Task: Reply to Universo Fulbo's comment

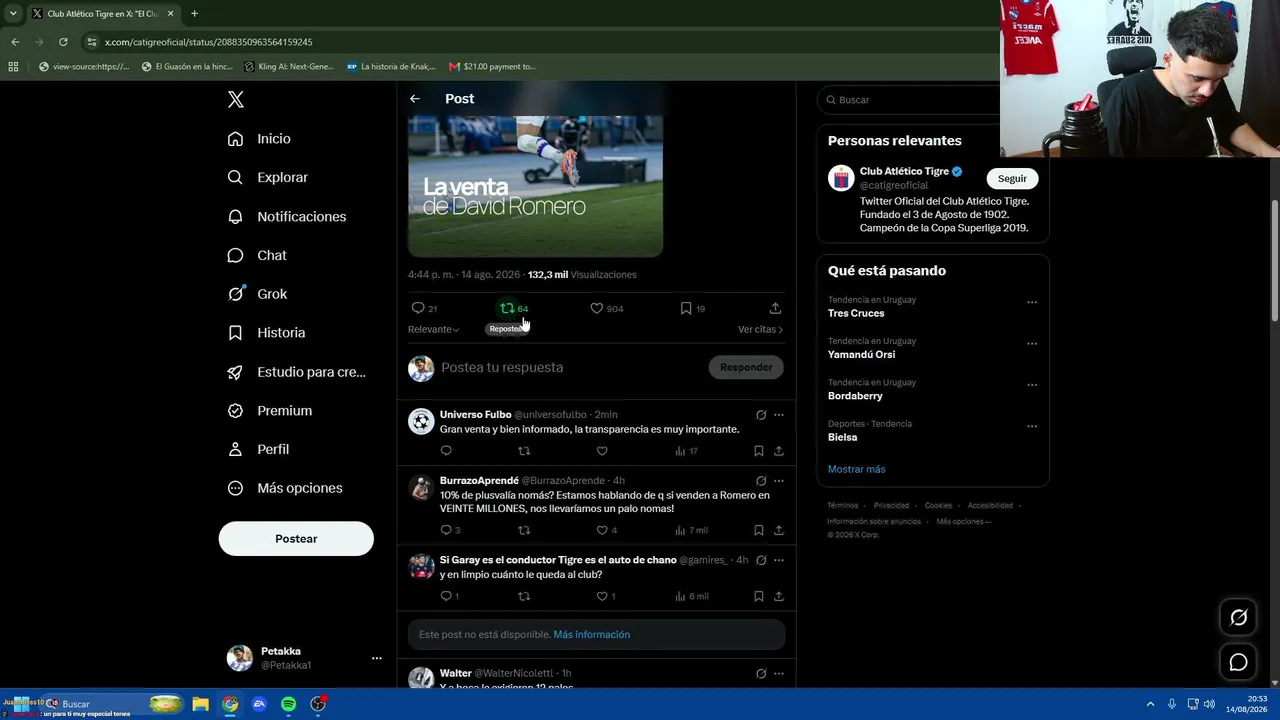Action: (x=446, y=451)
